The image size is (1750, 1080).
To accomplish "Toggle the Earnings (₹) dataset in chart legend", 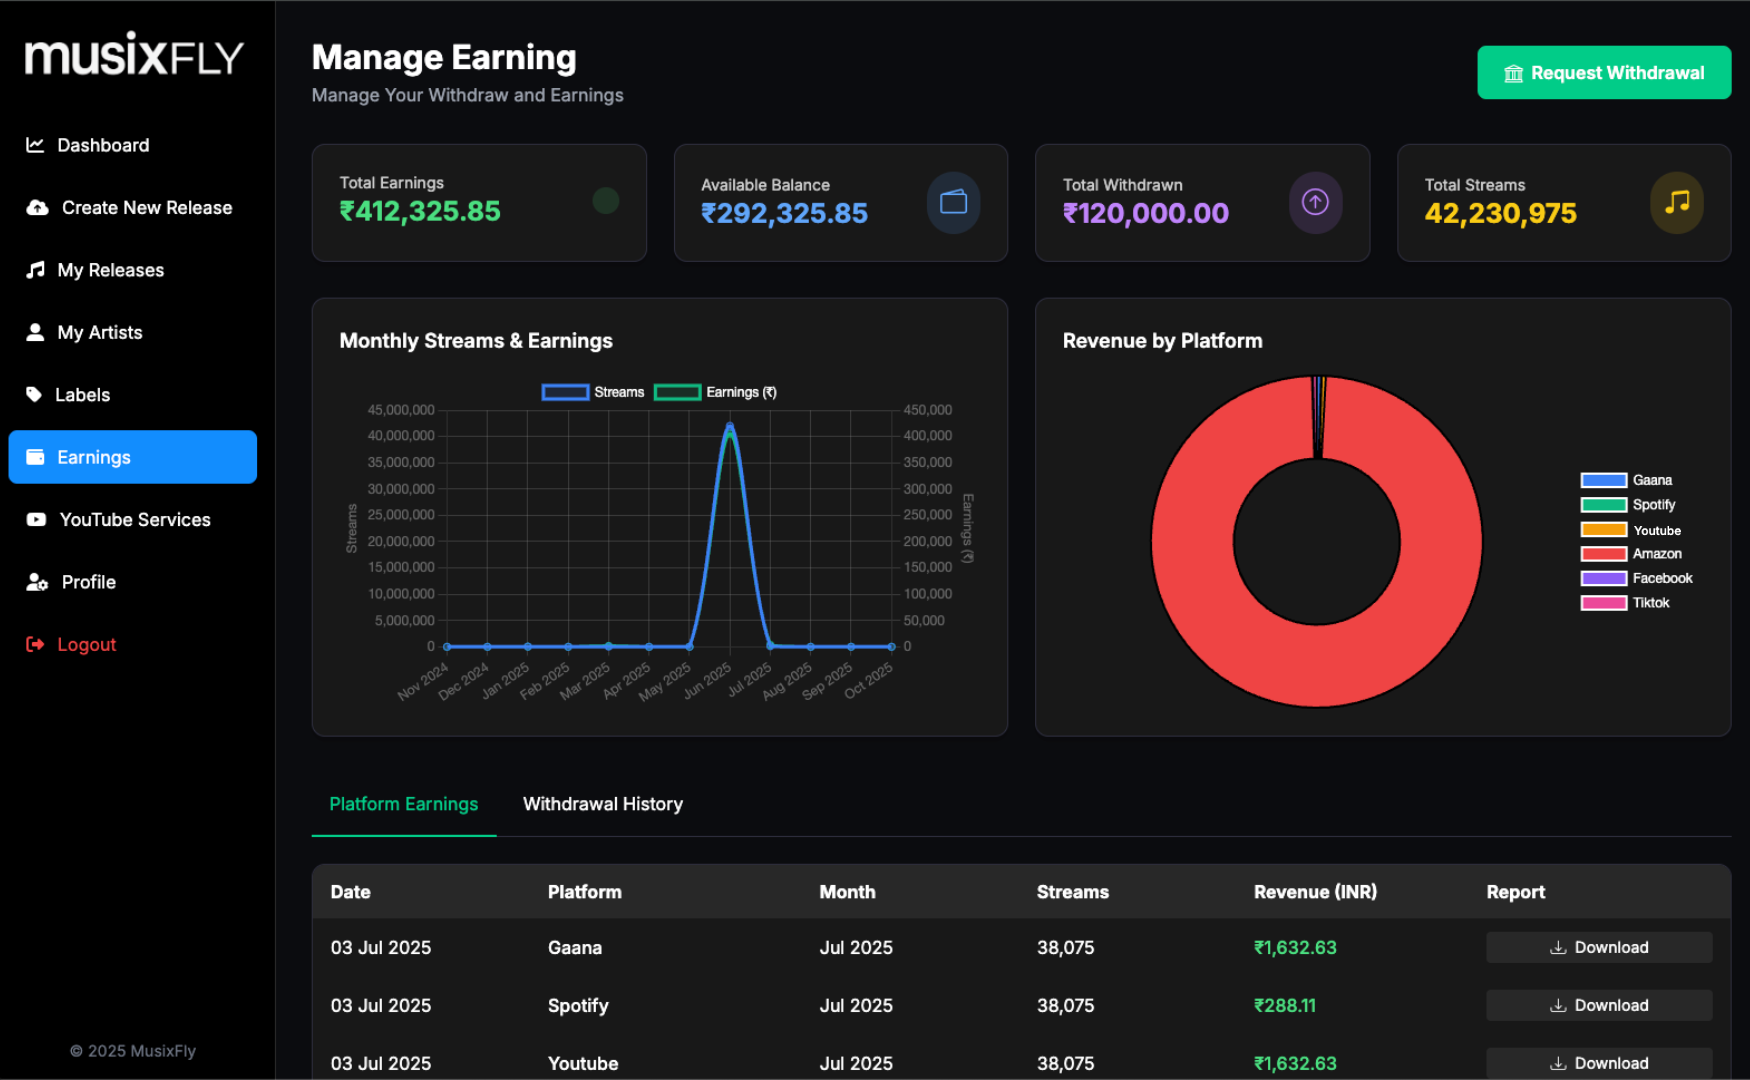I will pyautogui.click(x=716, y=392).
